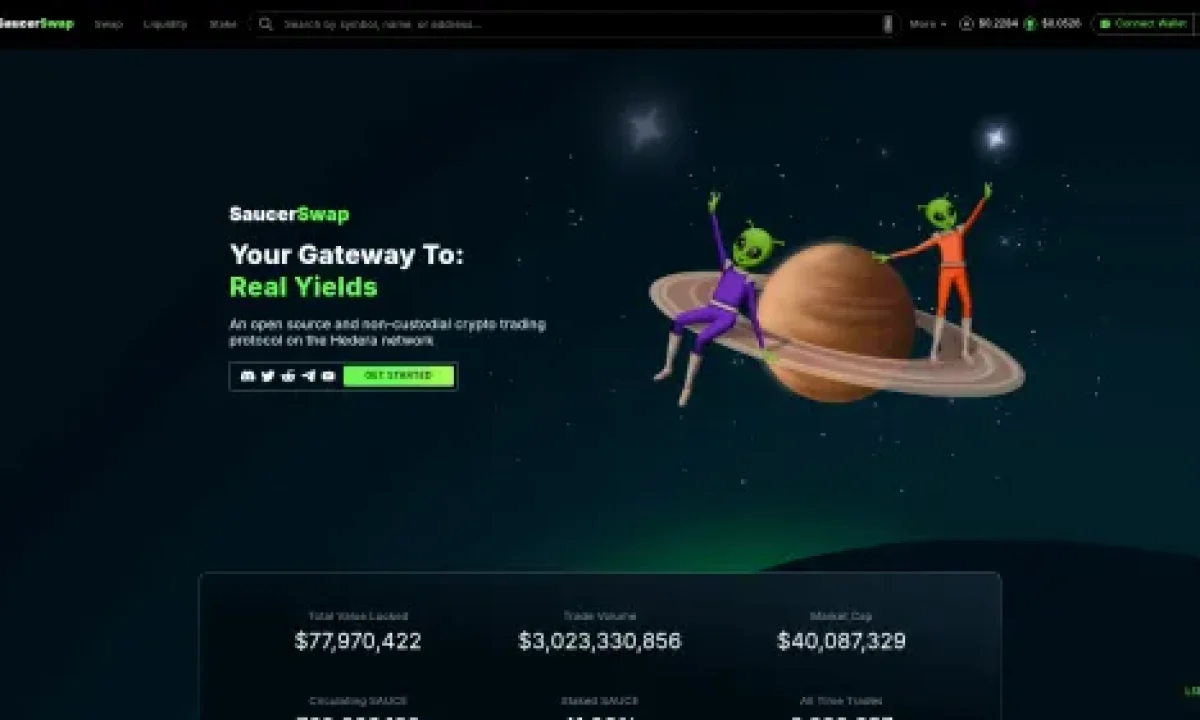Click the Market Cap statistic

click(x=842, y=642)
